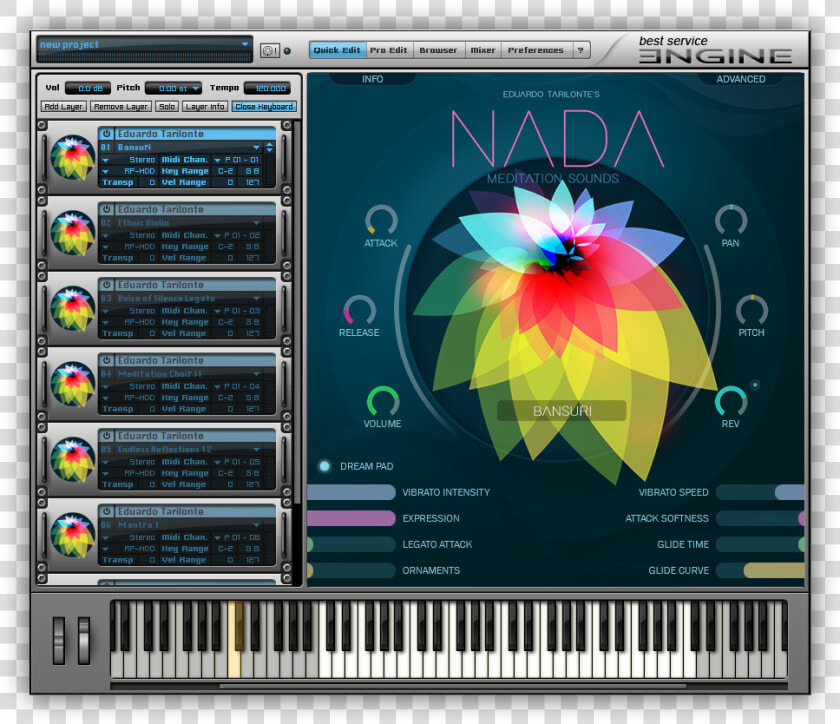Toggle power button on Ethnic Violin layer
The image size is (840, 724).
107,209
